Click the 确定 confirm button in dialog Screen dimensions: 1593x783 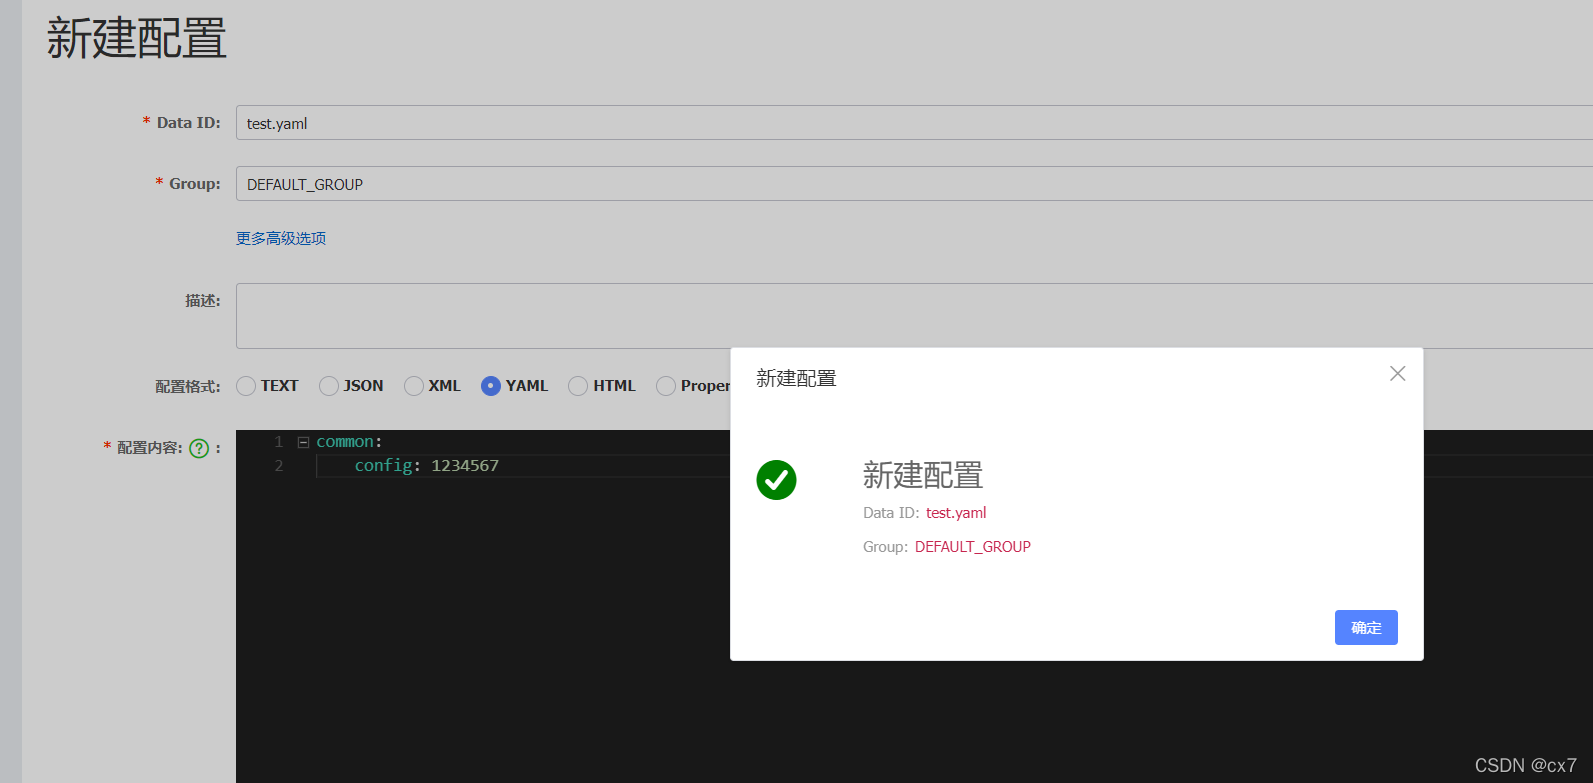[x=1366, y=627]
